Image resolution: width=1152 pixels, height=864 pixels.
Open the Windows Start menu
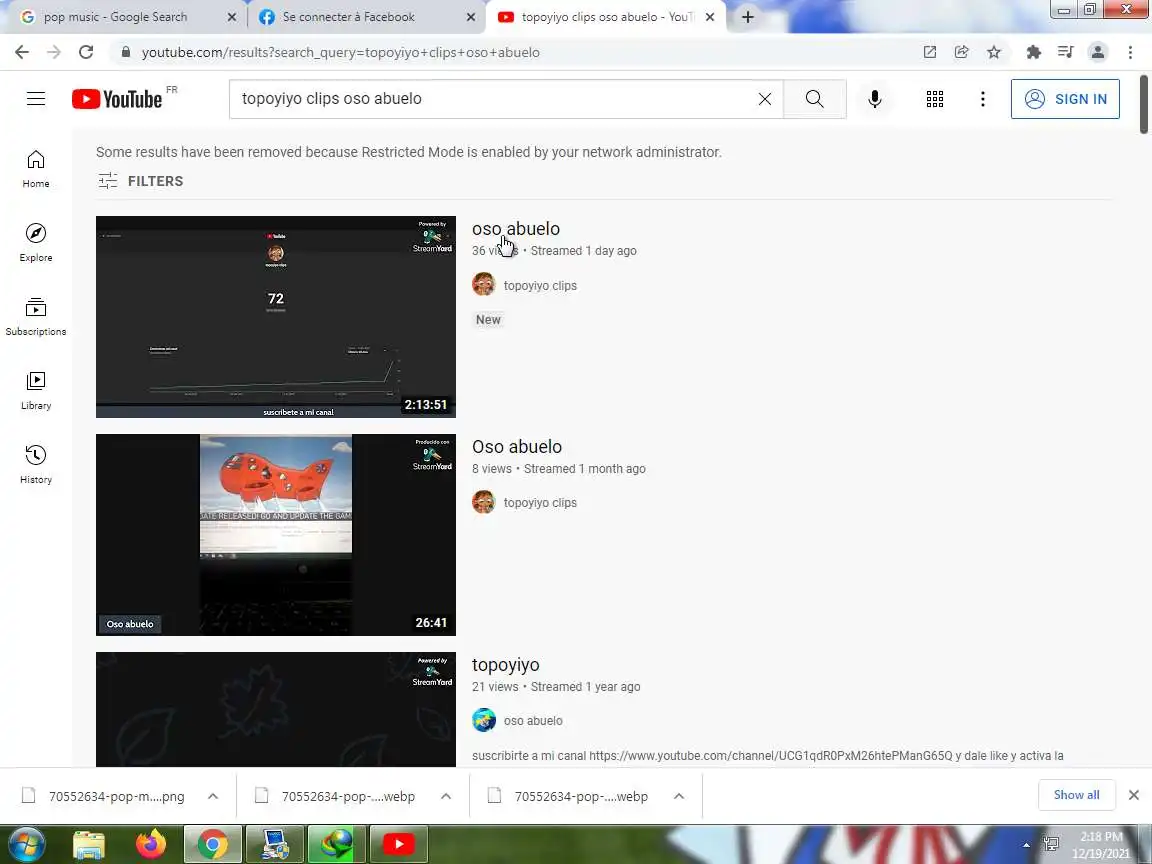27,844
